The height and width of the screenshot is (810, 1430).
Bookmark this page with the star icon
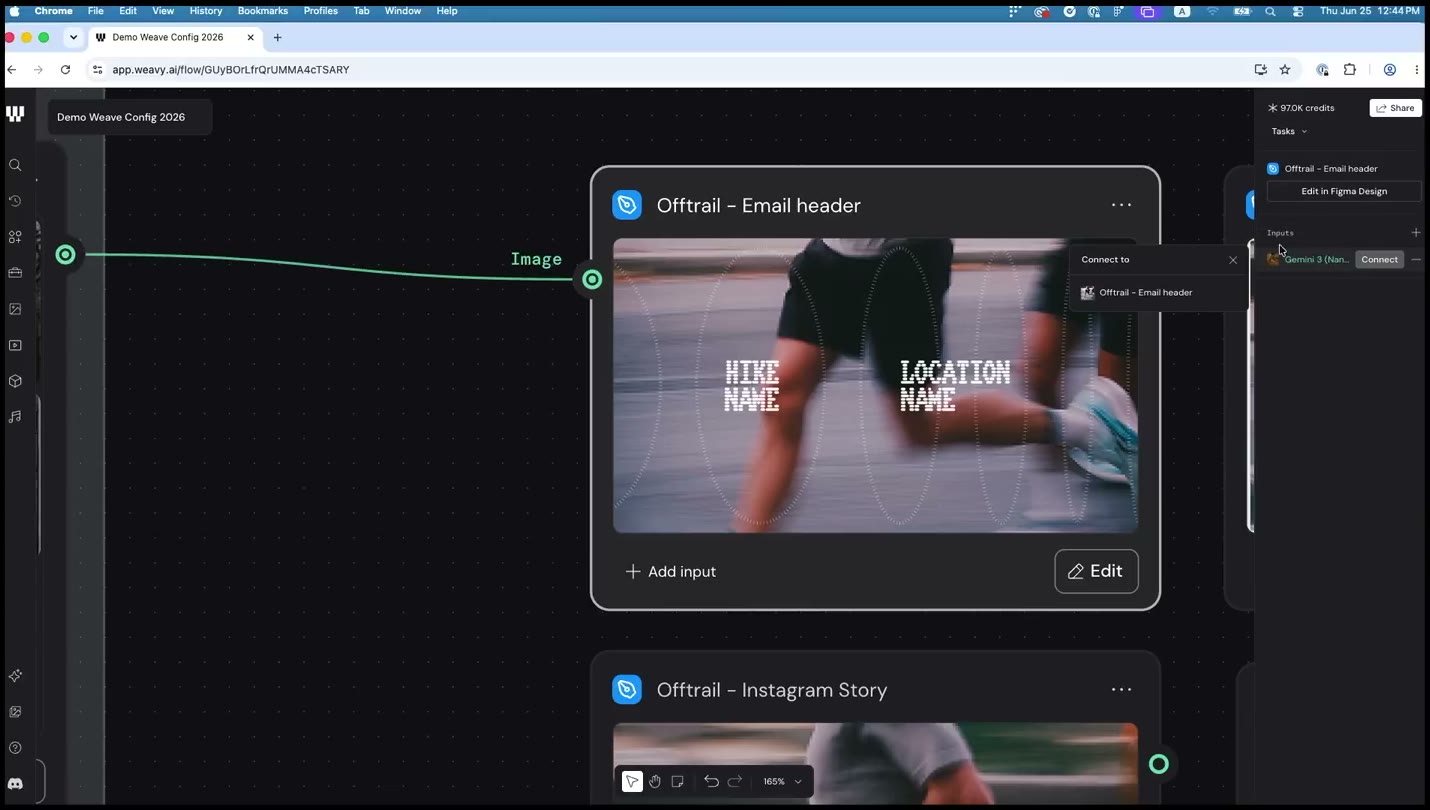1285,69
